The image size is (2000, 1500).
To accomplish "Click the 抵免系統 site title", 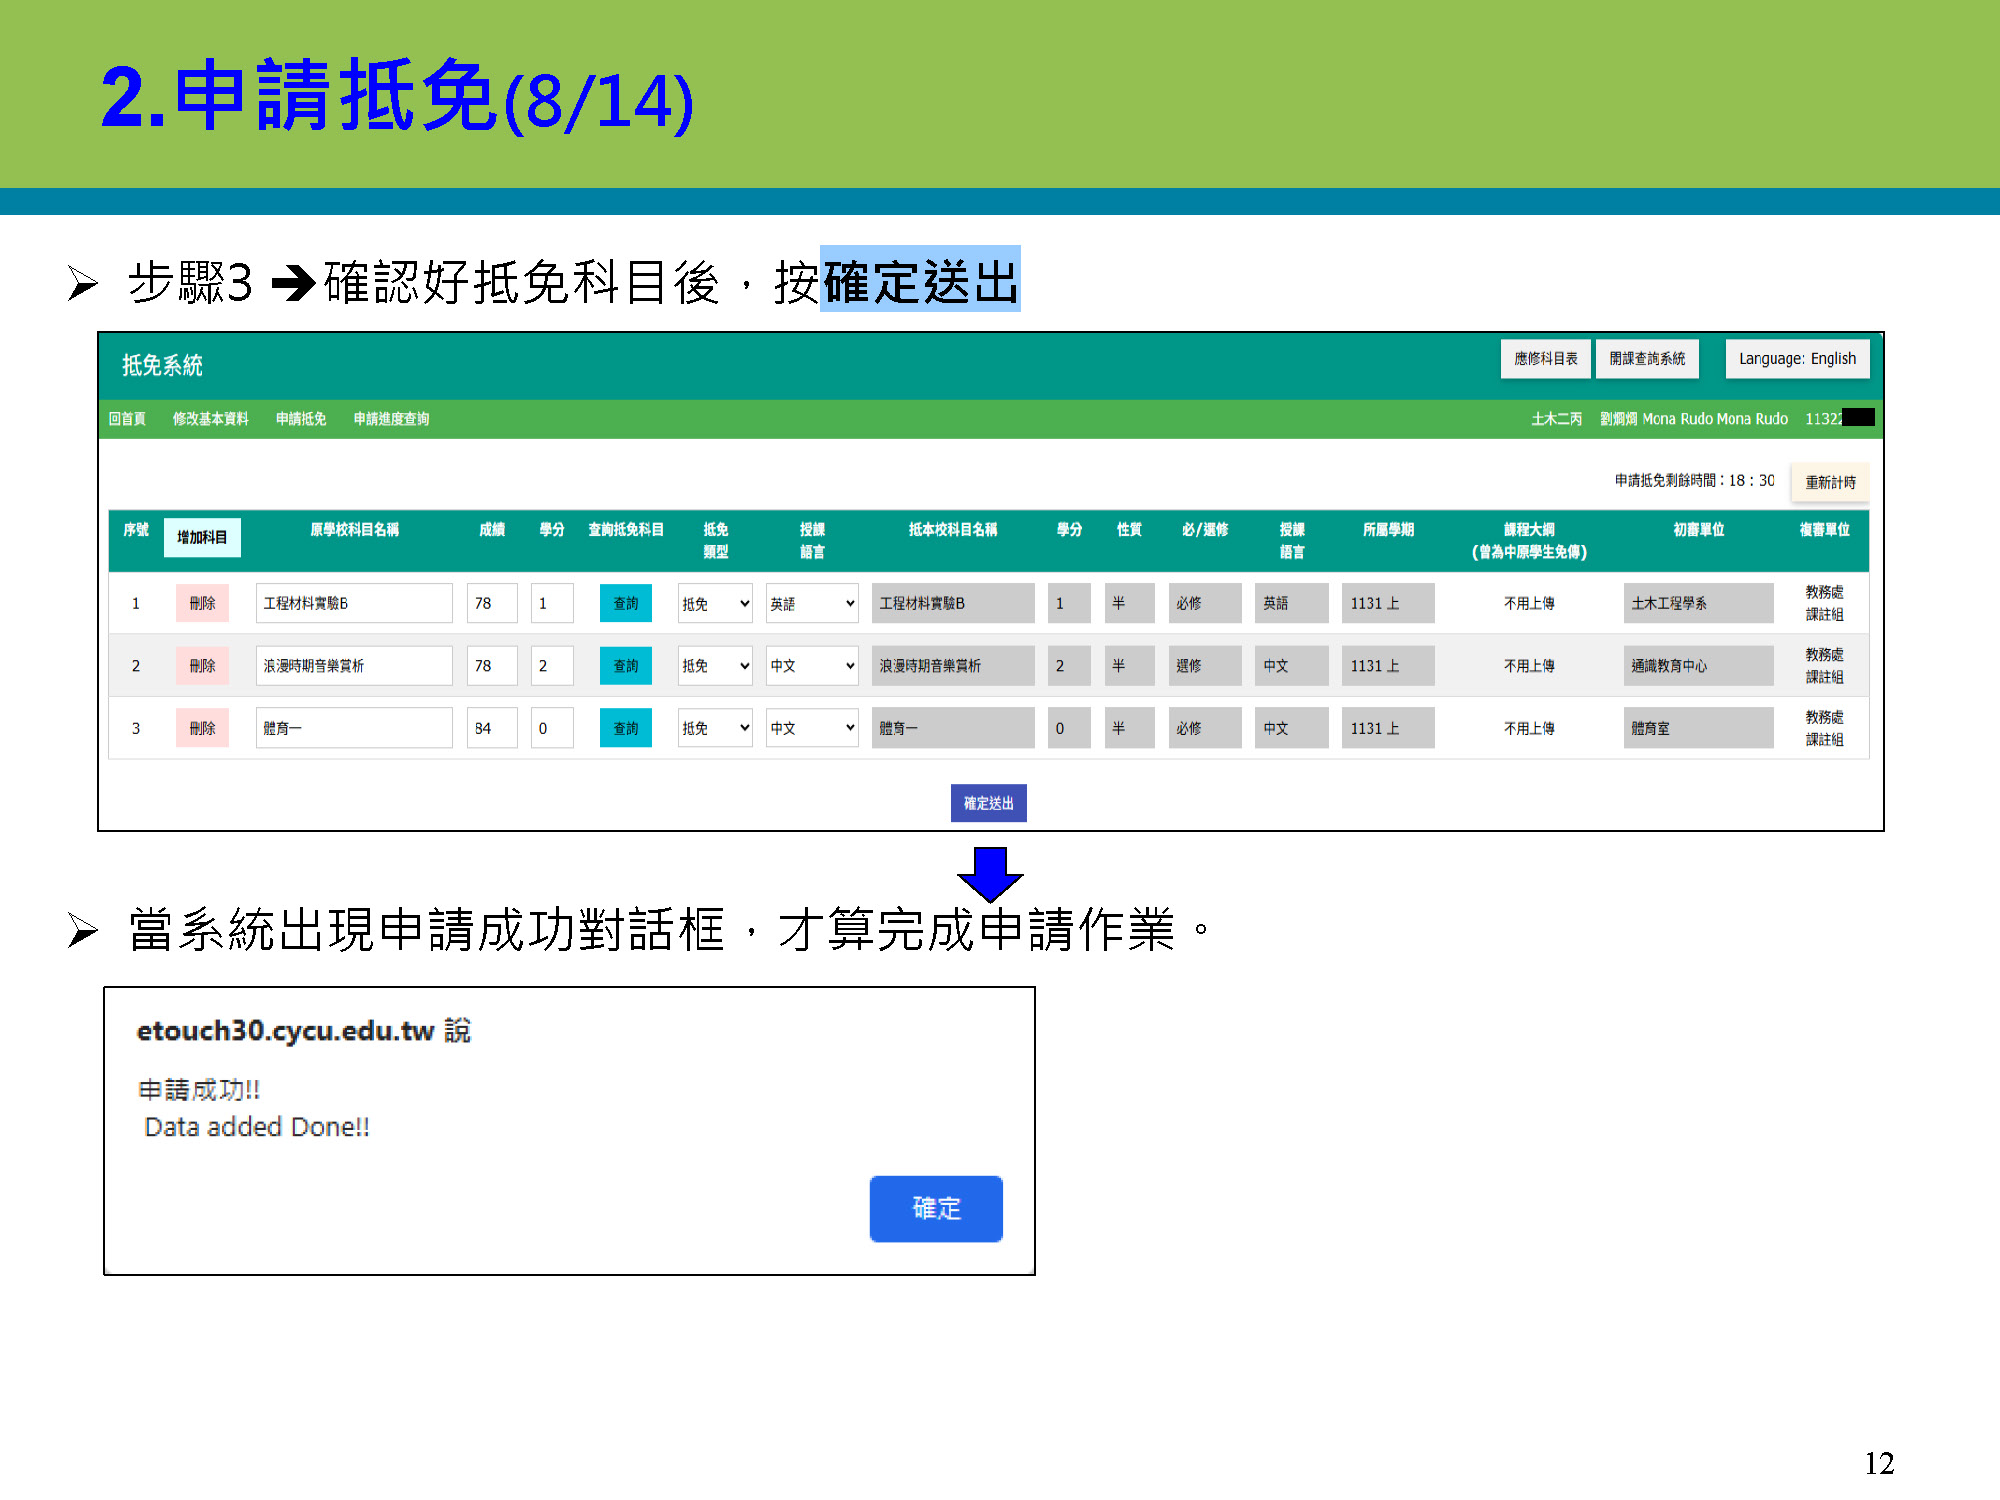I will (162, 366).
